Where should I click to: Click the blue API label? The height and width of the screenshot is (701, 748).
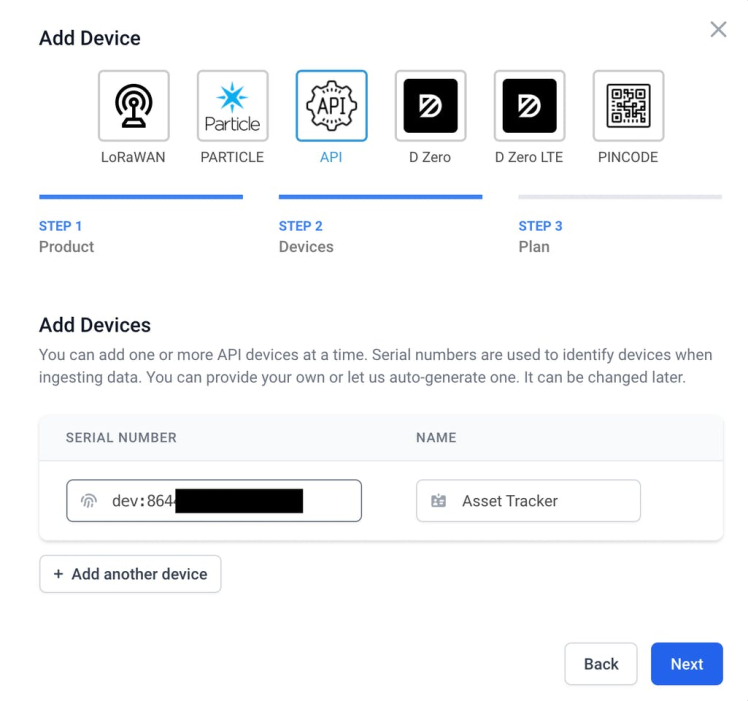(x=331, y=157)
